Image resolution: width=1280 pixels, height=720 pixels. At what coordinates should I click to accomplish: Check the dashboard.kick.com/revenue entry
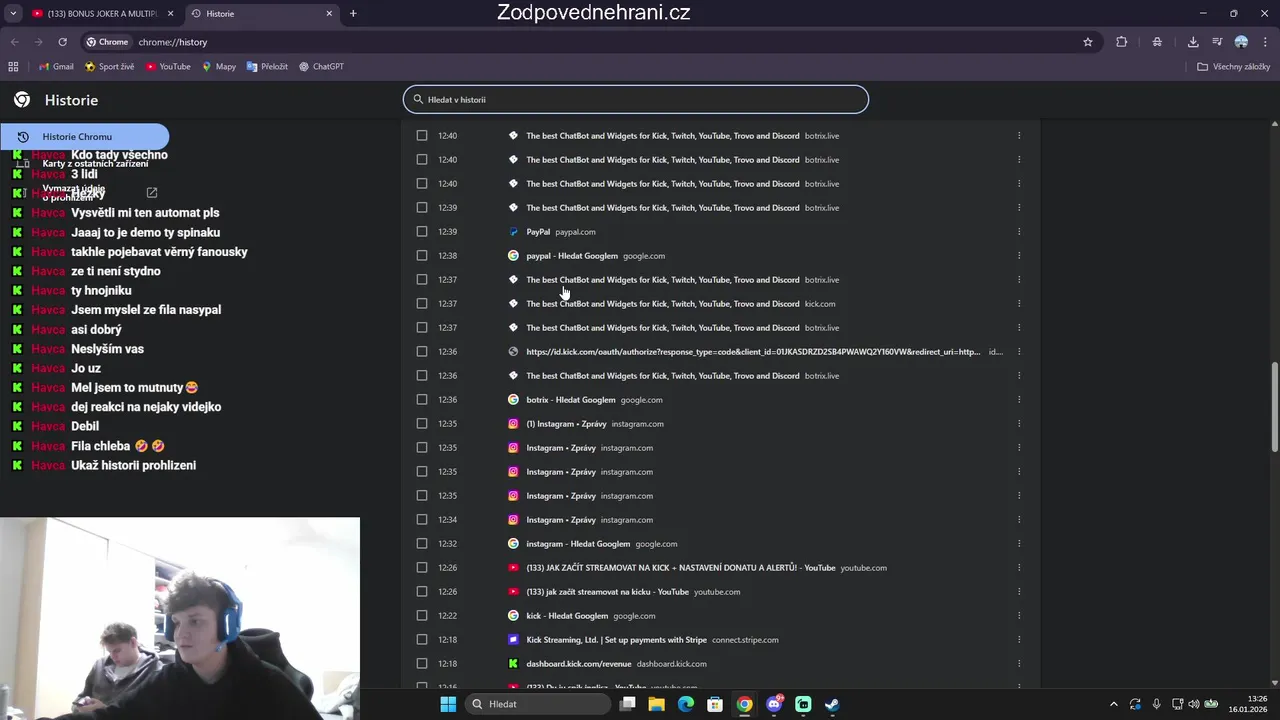[x=422, y=664]
